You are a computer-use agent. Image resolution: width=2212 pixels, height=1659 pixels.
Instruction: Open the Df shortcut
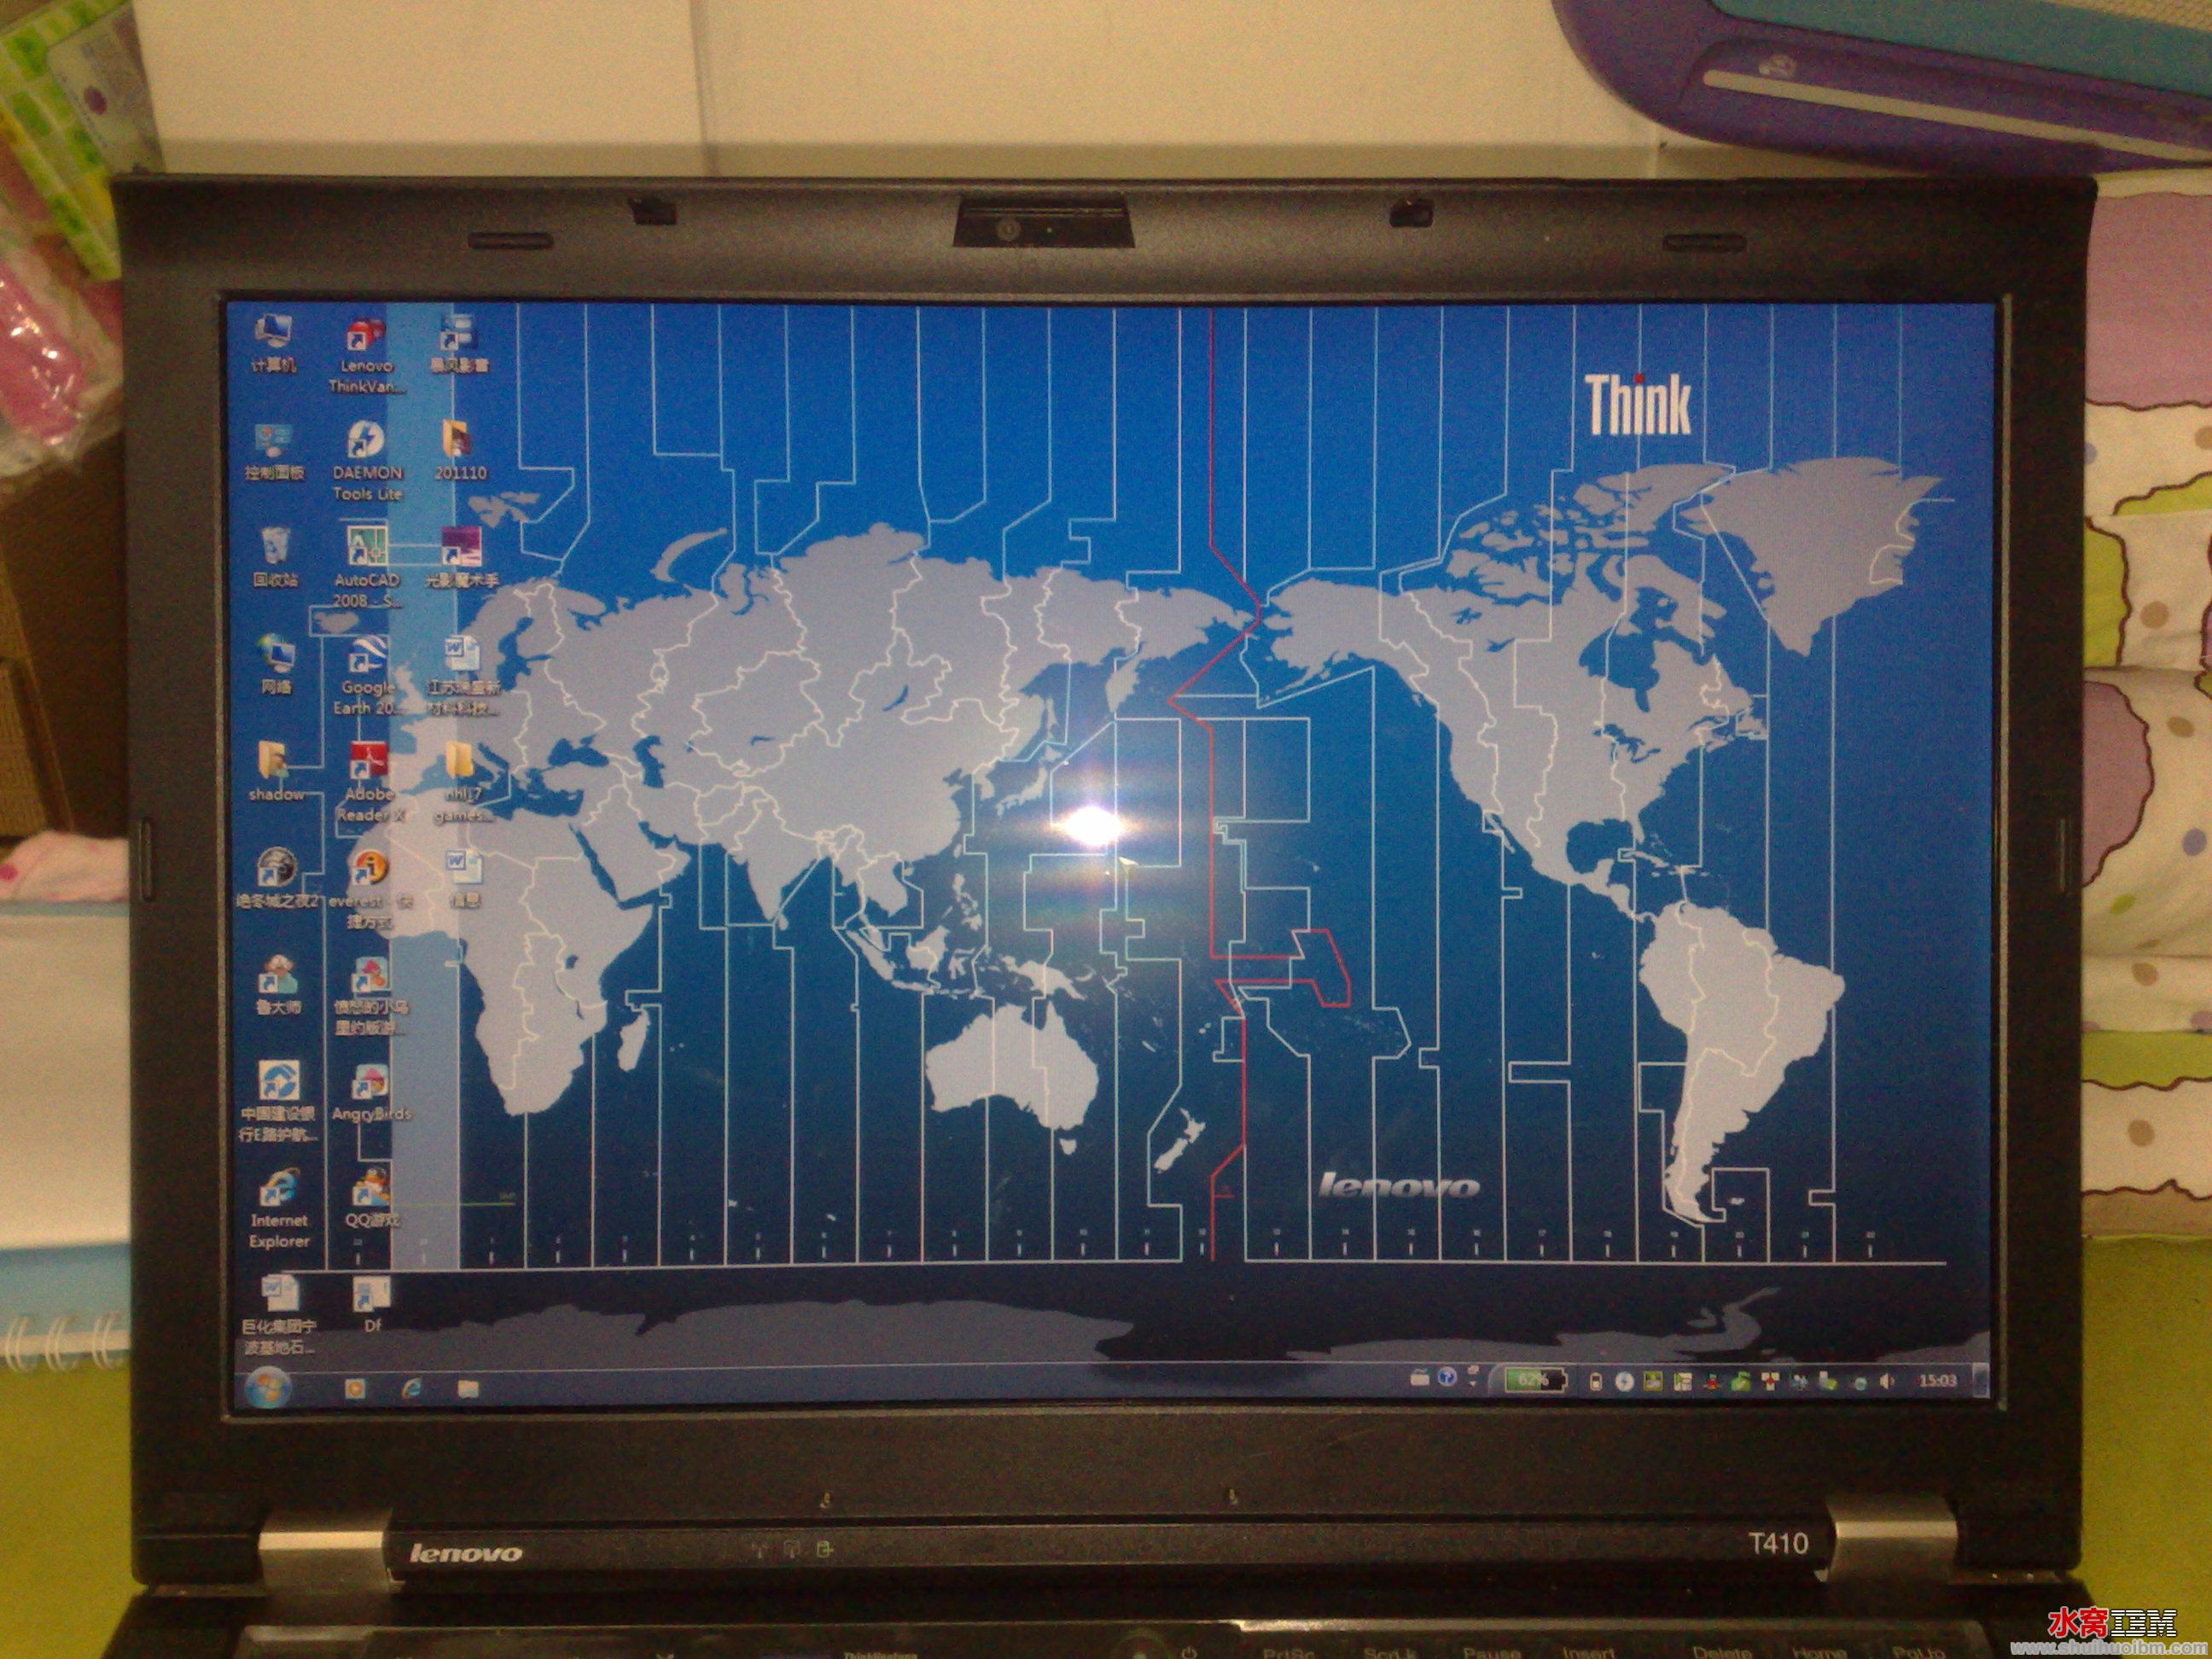(372, 1305)
